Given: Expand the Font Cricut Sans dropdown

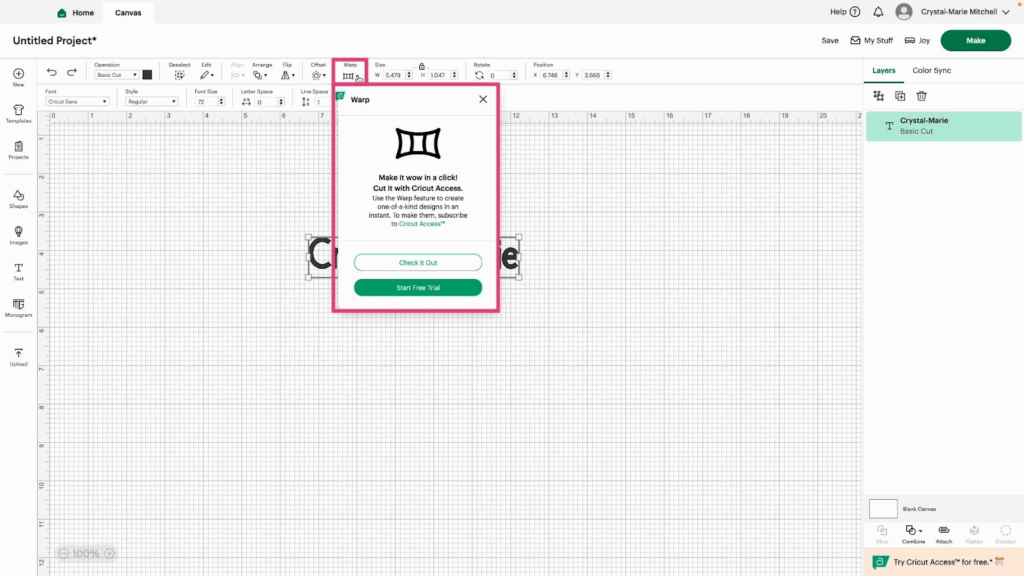Looking at the screenshot, I should click(77, 102).
